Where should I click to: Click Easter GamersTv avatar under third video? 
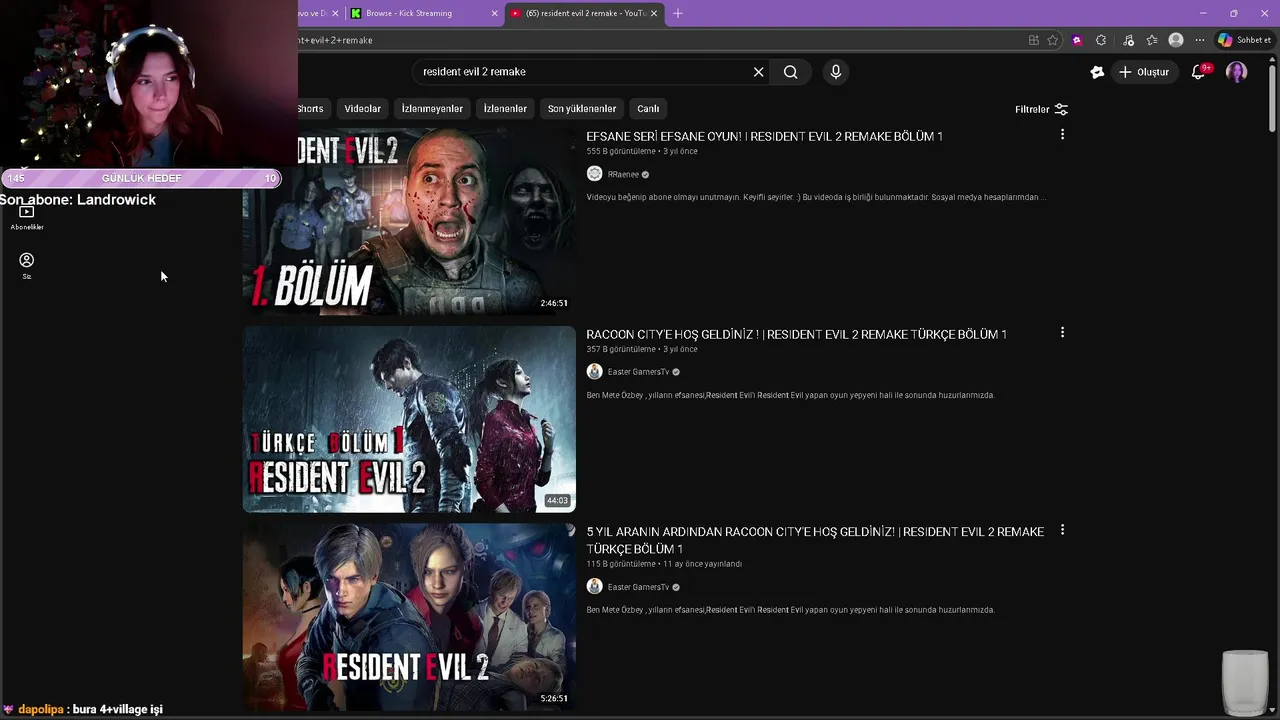pos(595,587)
